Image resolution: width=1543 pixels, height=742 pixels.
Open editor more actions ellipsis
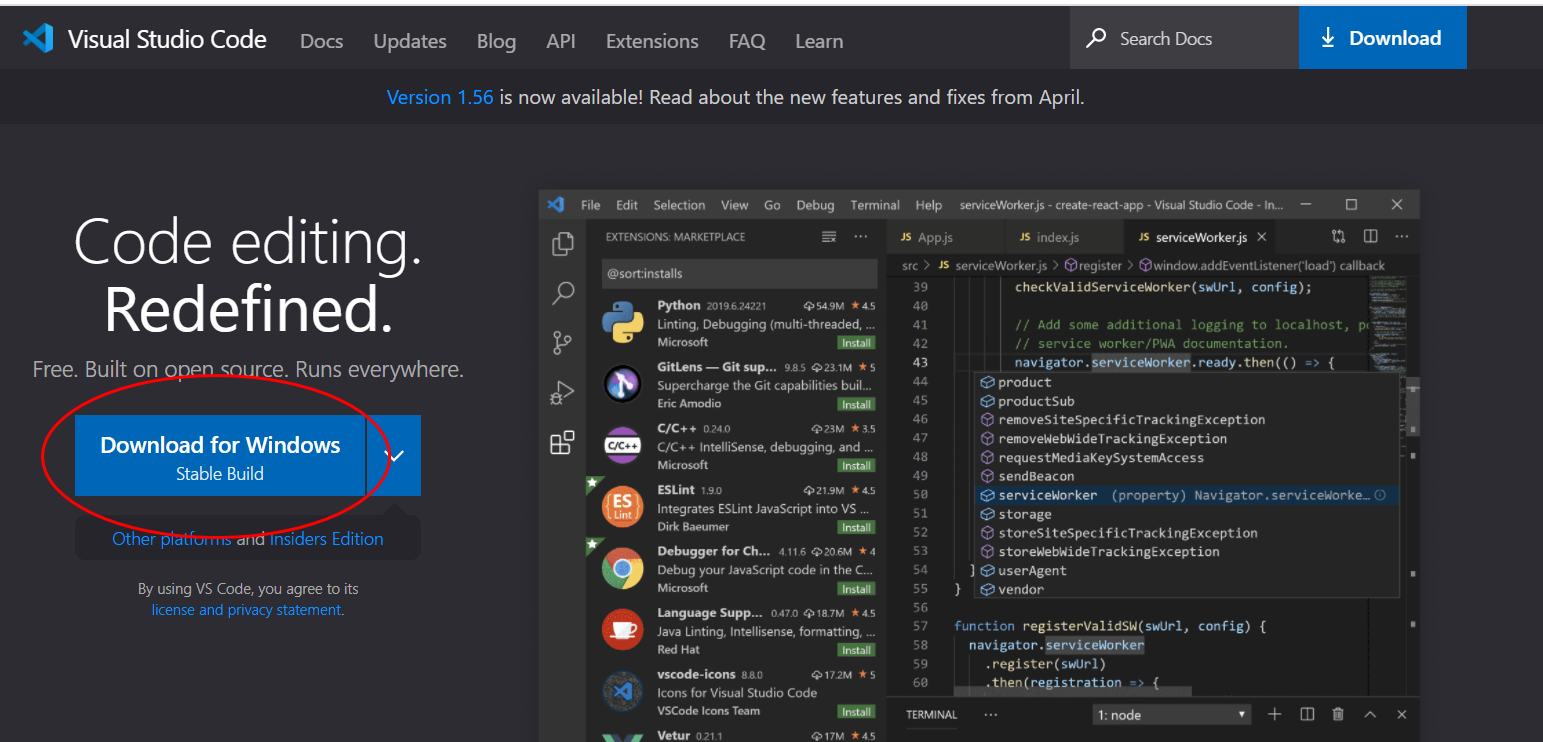pos(1401,237)
